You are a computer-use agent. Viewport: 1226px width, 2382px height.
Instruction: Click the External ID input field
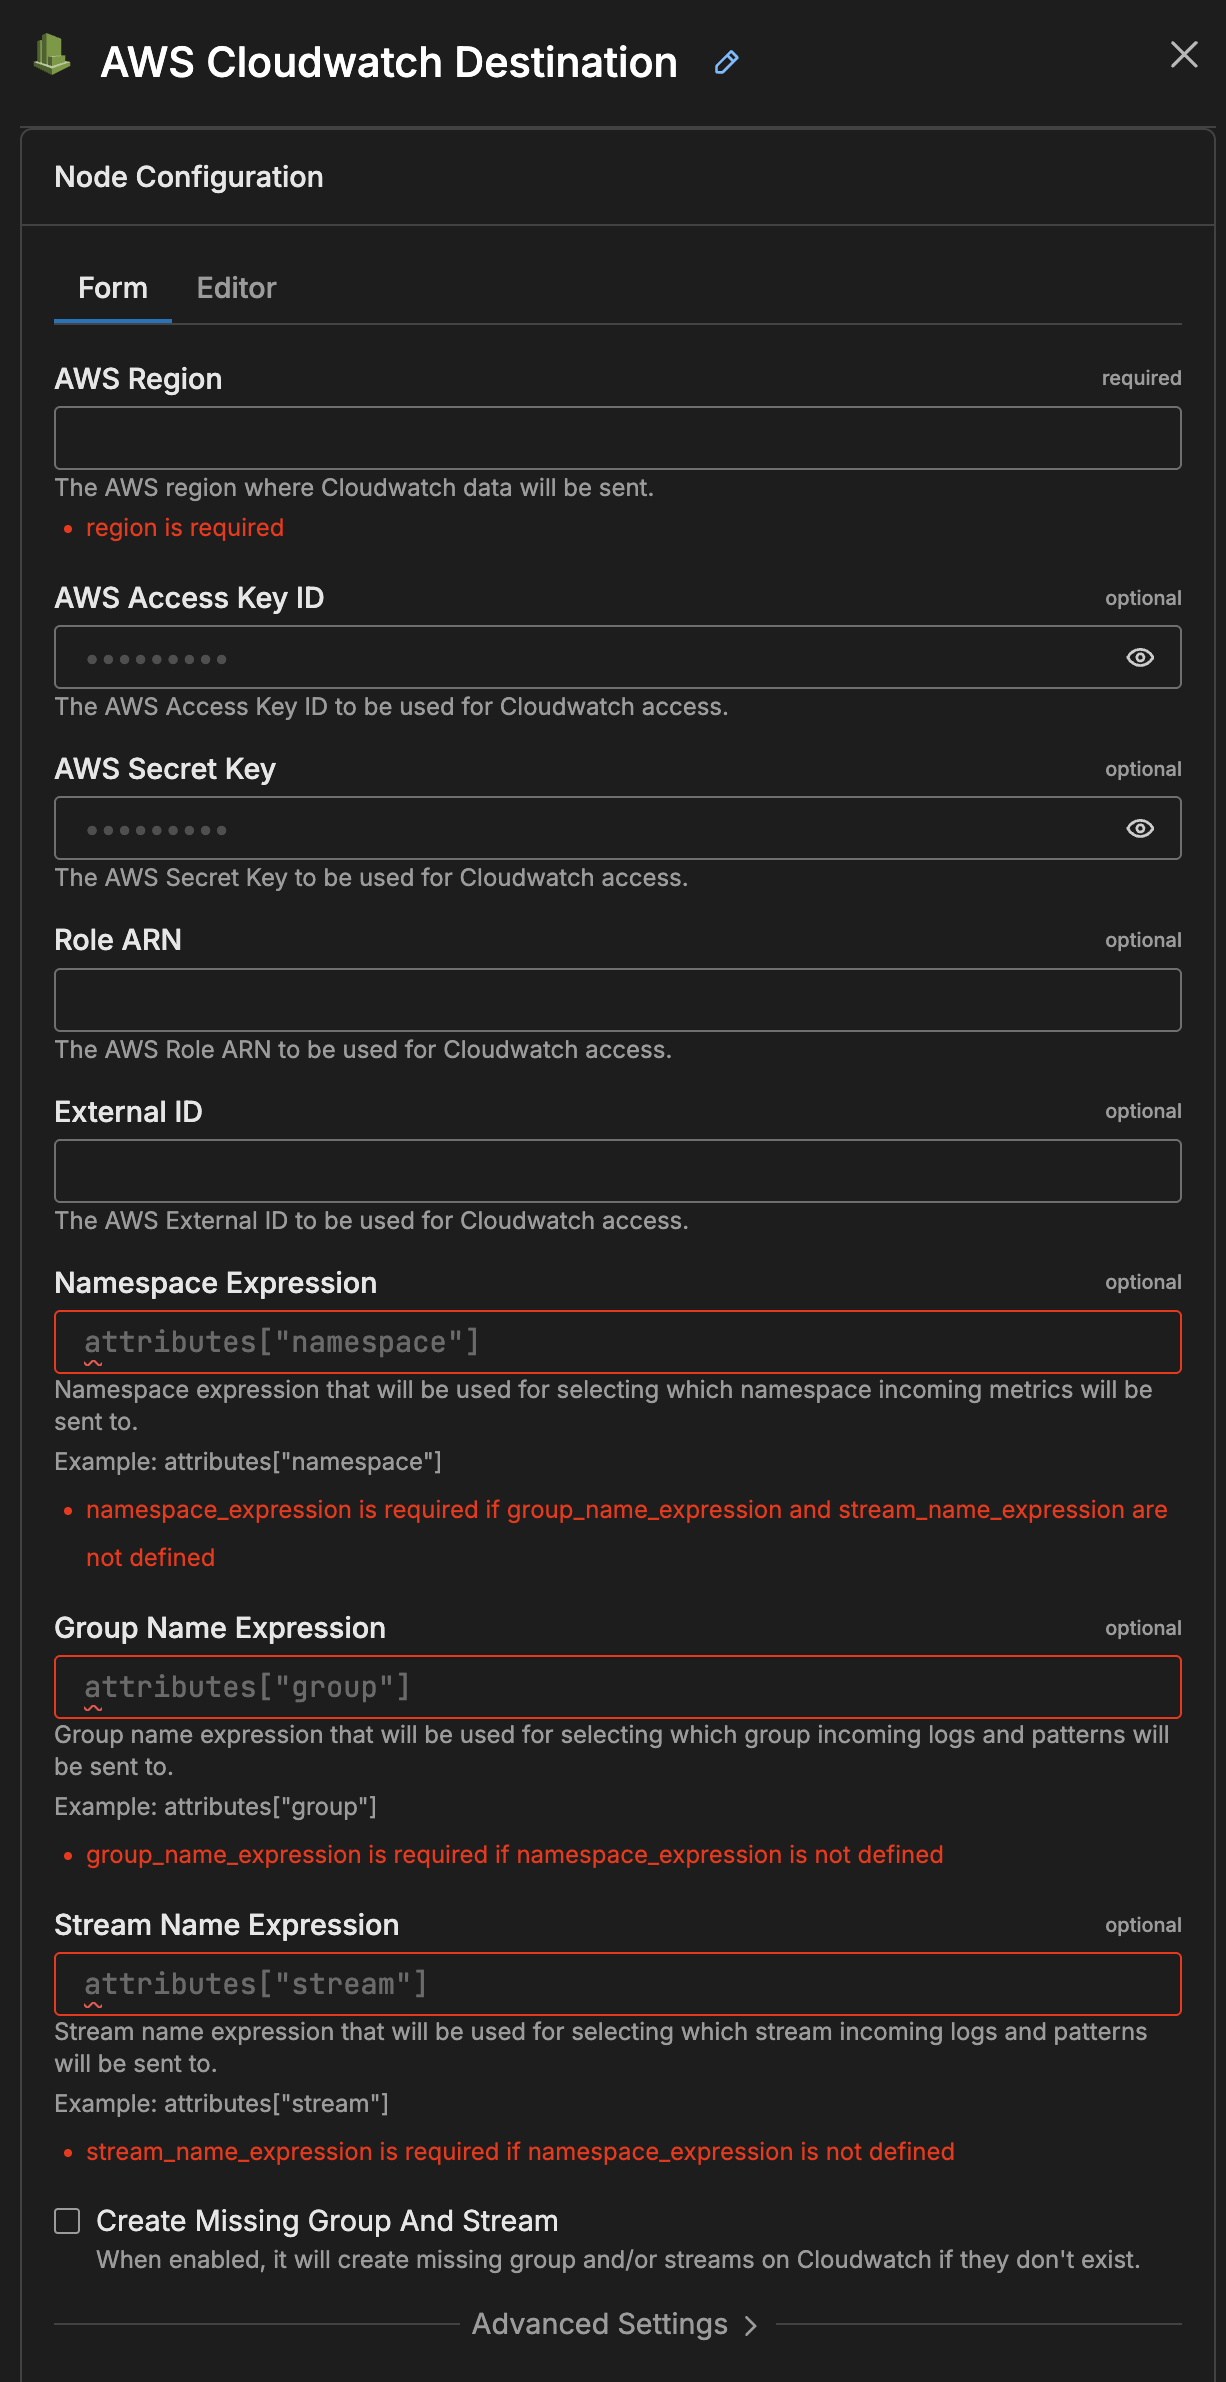point(617,1171)
